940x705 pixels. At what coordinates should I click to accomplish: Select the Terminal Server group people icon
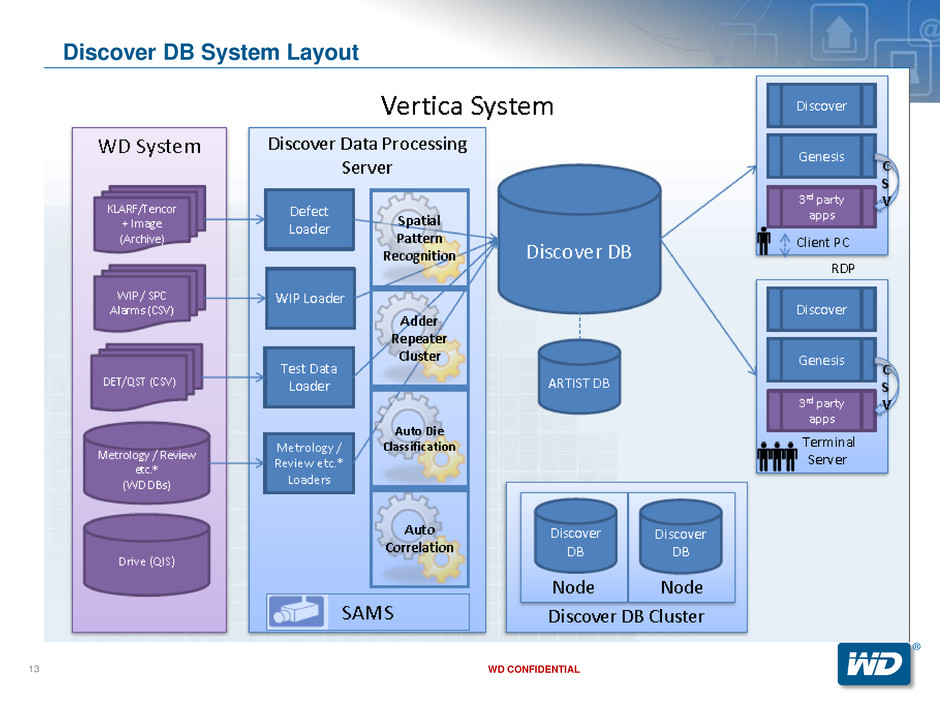(x=777, y=455)
